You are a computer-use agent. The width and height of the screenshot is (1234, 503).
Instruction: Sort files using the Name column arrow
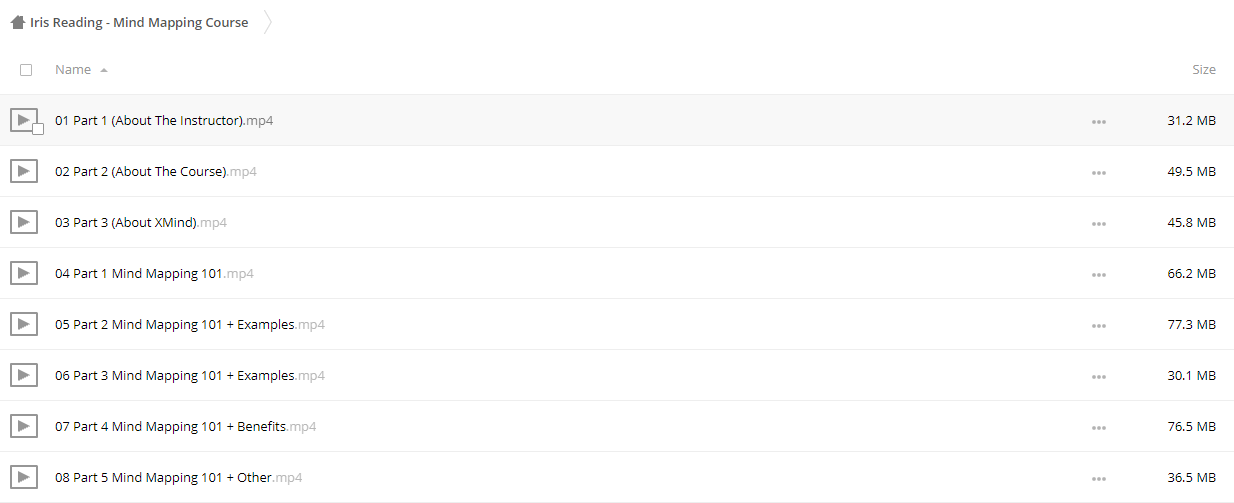tap(104, 70)
